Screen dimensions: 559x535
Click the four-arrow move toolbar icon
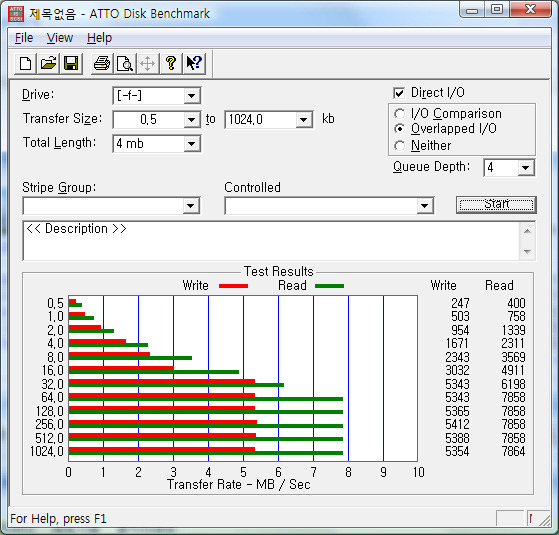(148, 64)
